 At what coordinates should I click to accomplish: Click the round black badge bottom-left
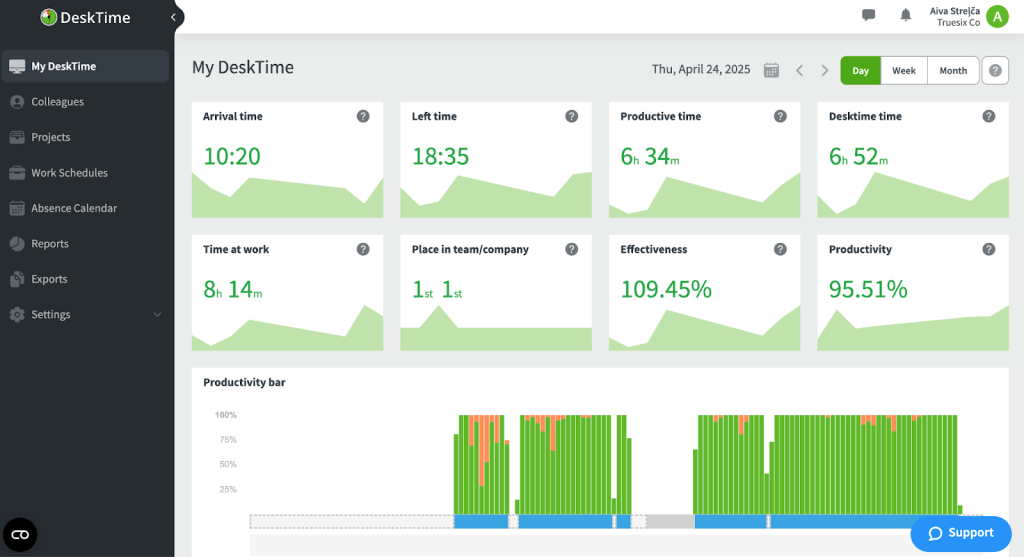click(20, 535)
